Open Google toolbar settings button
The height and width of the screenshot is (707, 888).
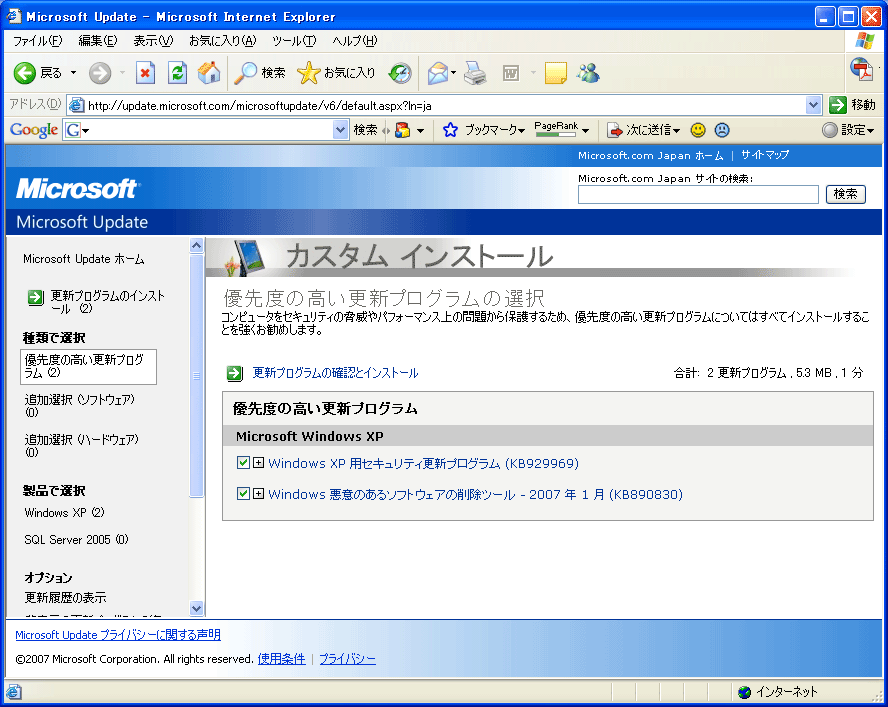(848, 130)
